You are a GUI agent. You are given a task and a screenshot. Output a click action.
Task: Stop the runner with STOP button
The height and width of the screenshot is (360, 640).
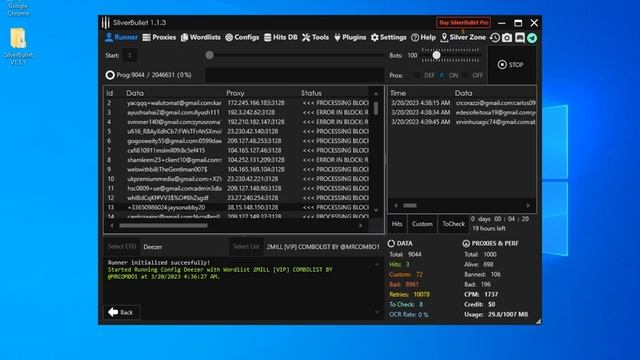511,64
